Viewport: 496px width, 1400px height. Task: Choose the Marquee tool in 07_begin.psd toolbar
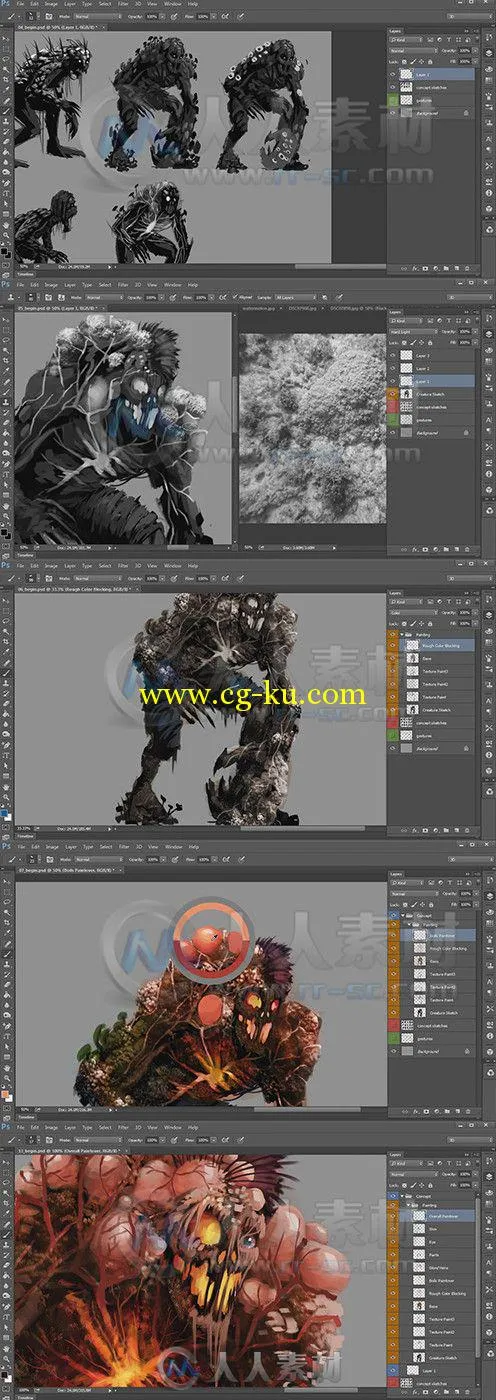pos(6,892)
